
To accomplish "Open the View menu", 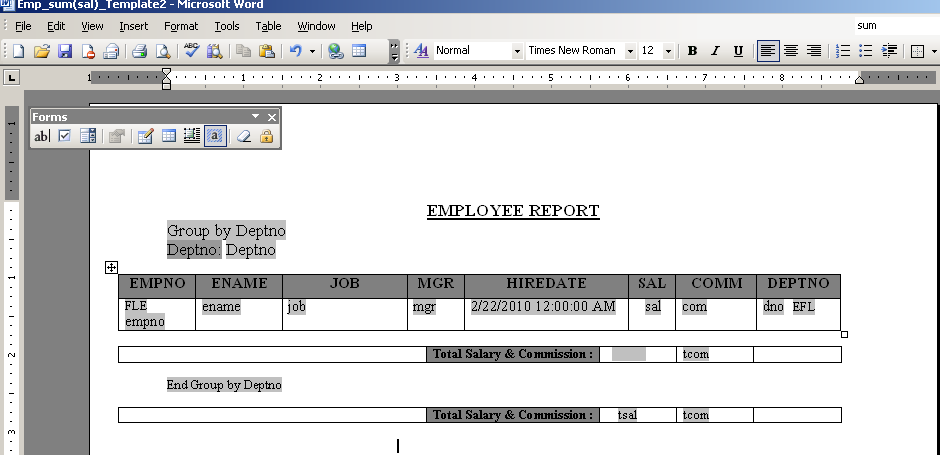I will [x=92, y=26].
